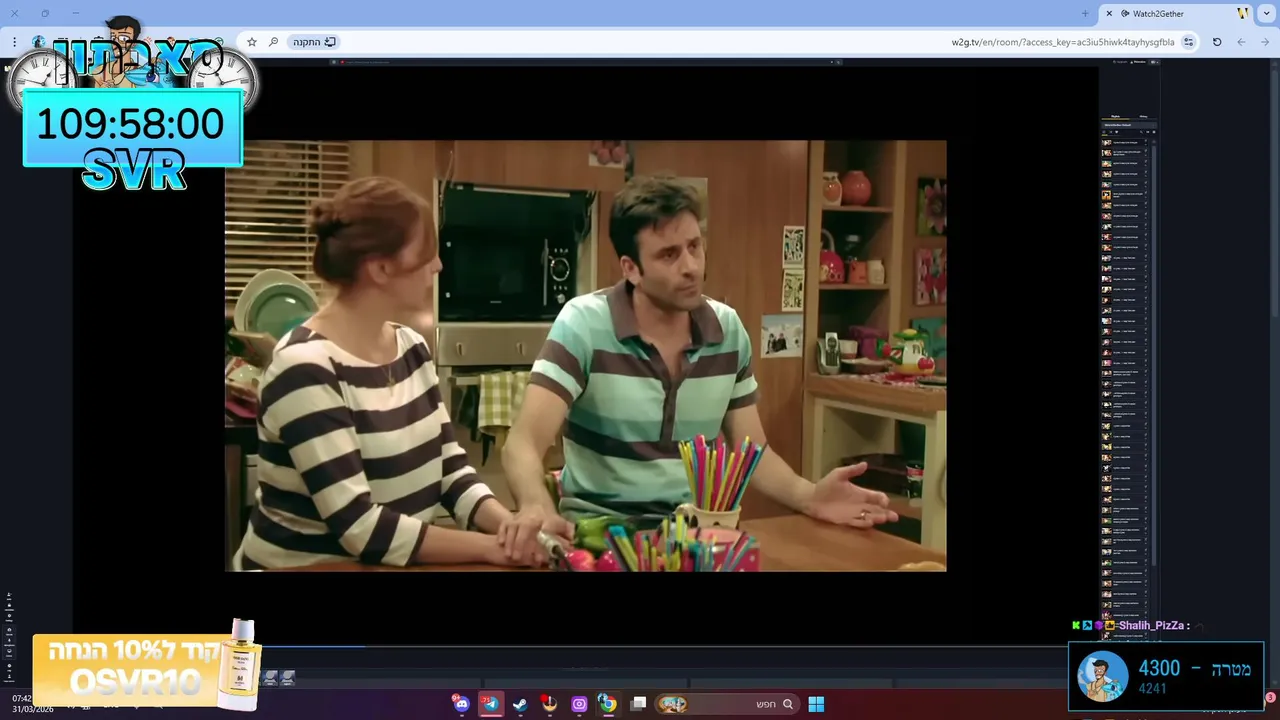Open the Windows Start menu
The image size is (1280, 720).
point(816,704)
